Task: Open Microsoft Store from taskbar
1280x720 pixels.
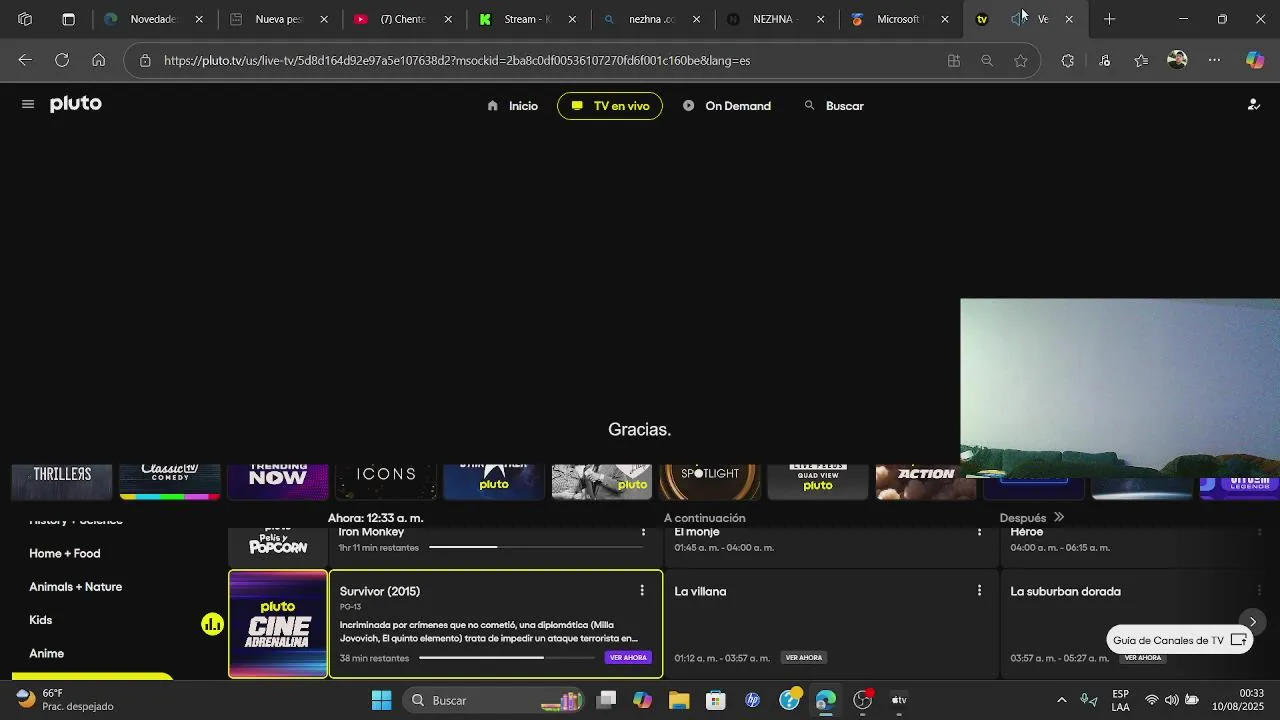Action: [x=715, y=700]
